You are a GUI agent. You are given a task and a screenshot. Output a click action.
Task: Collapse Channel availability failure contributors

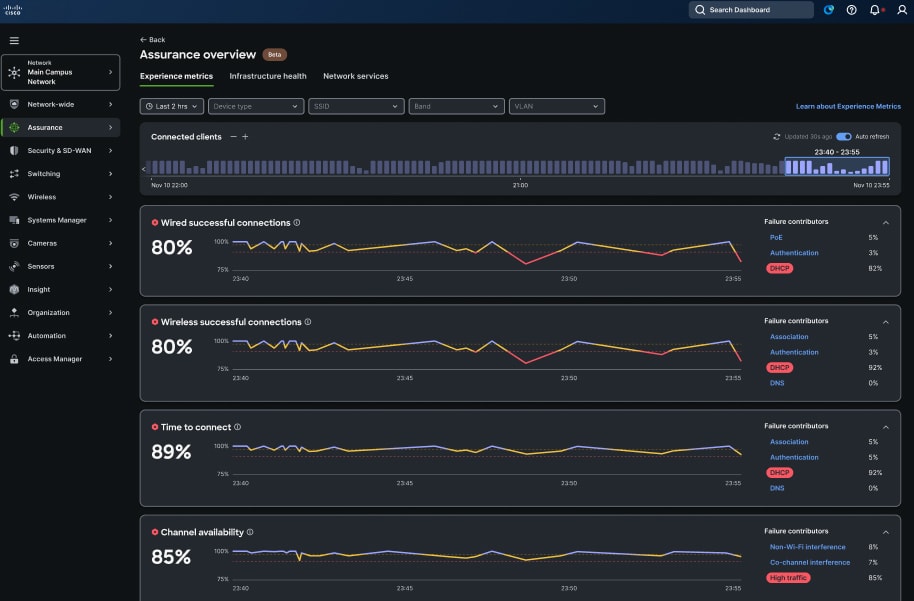885,532
